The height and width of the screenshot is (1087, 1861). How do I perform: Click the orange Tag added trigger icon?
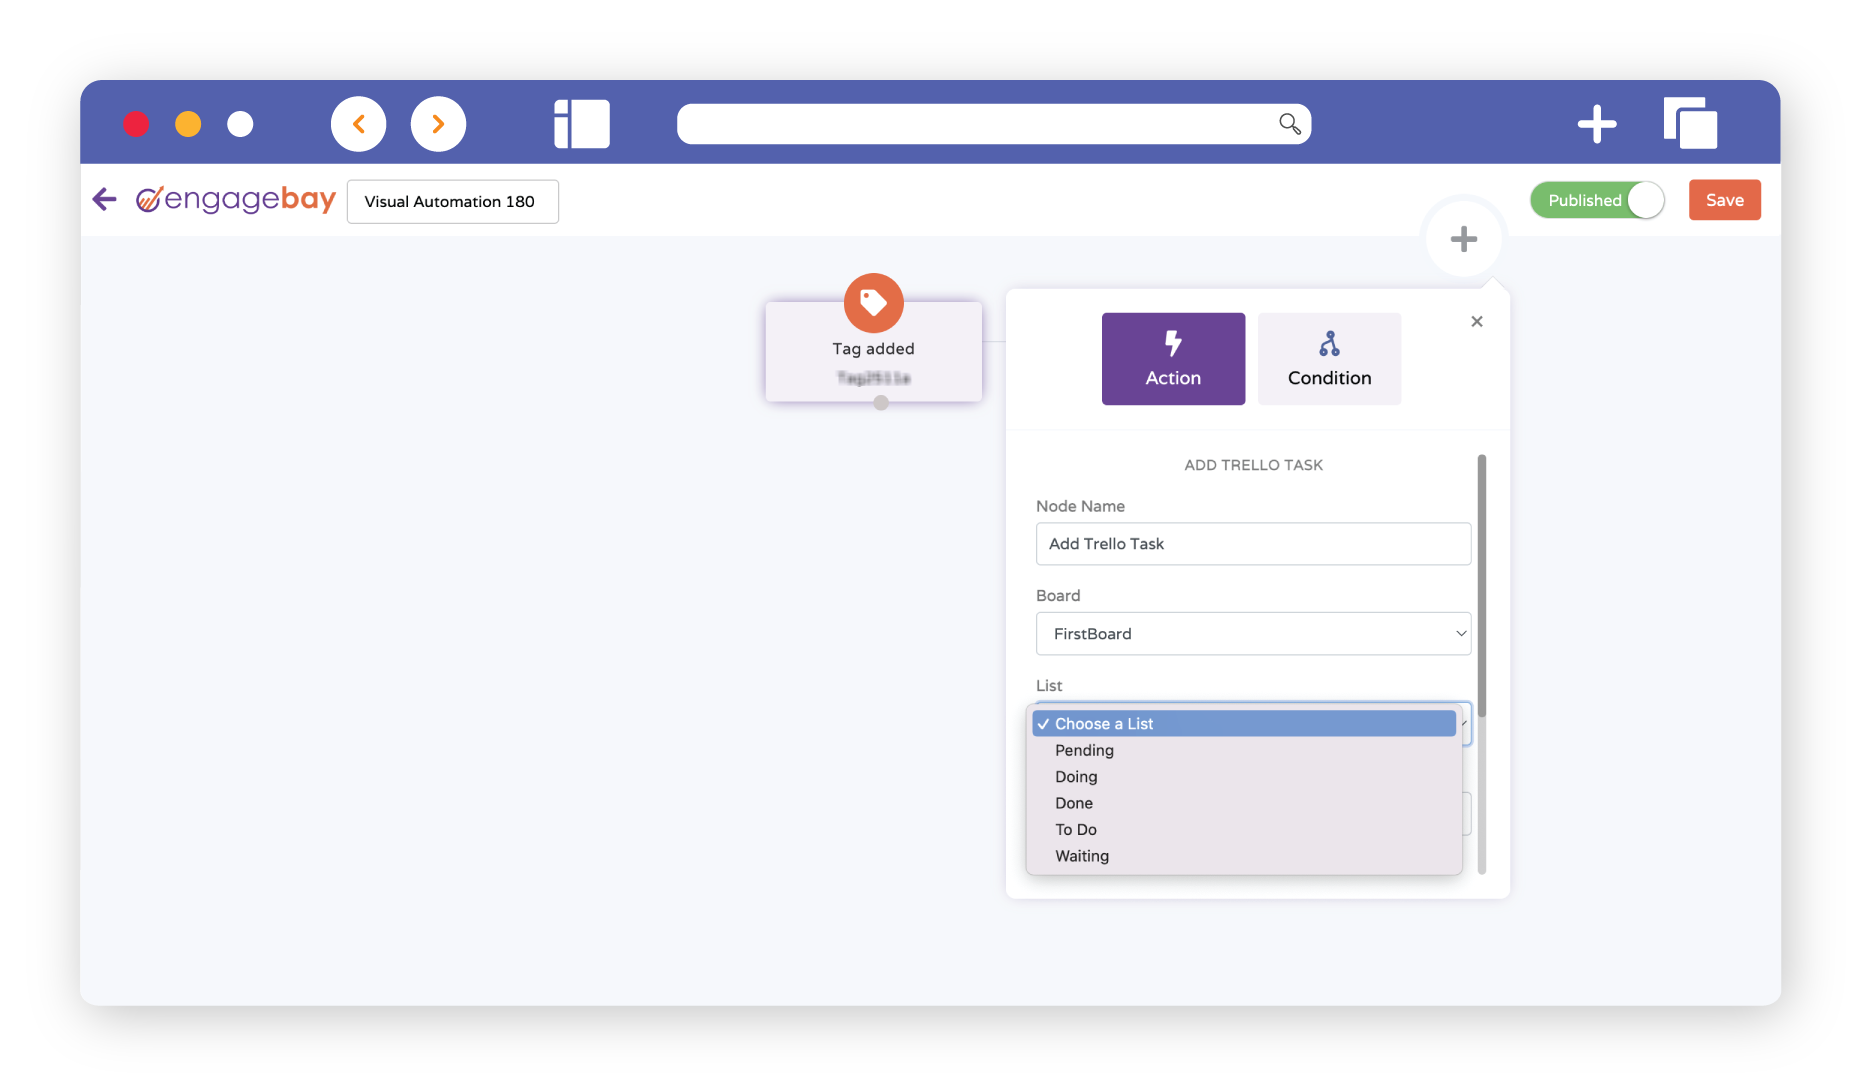(873, 302)
